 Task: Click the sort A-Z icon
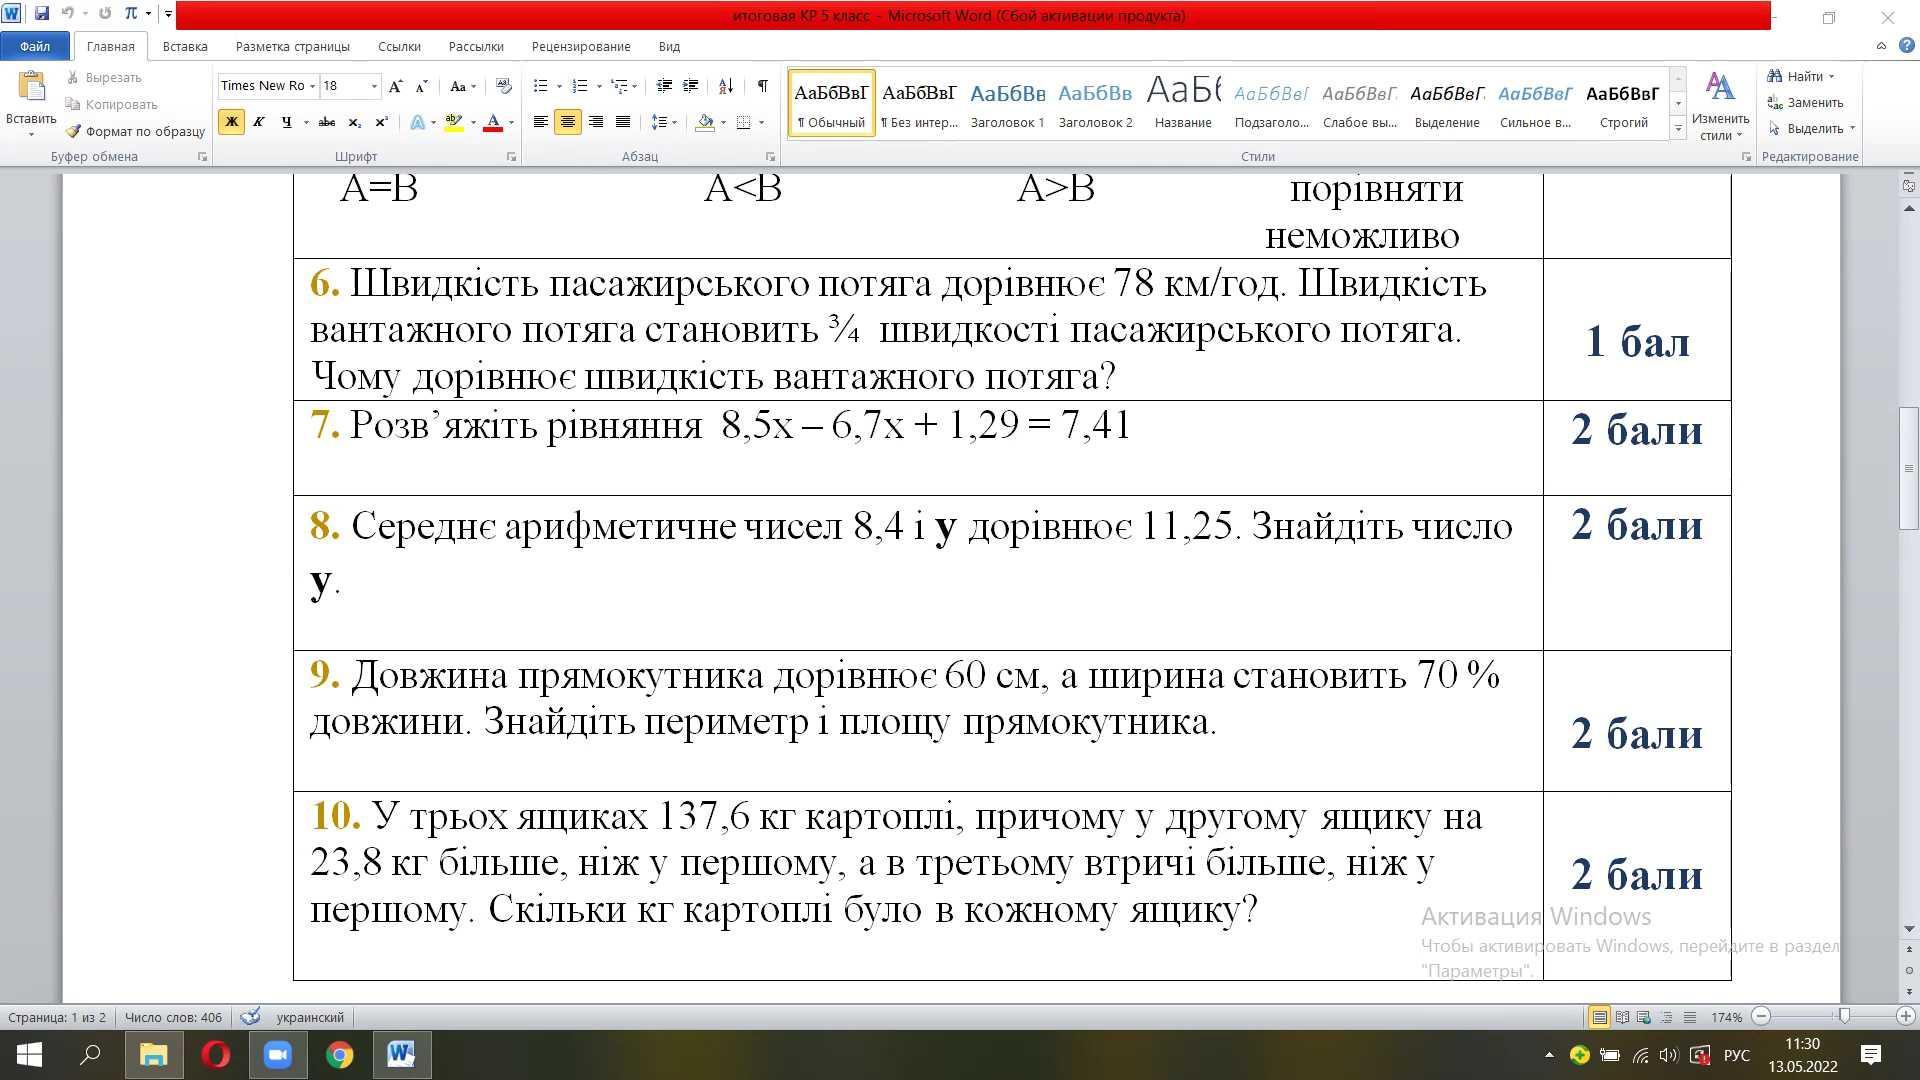click(726, 86)
